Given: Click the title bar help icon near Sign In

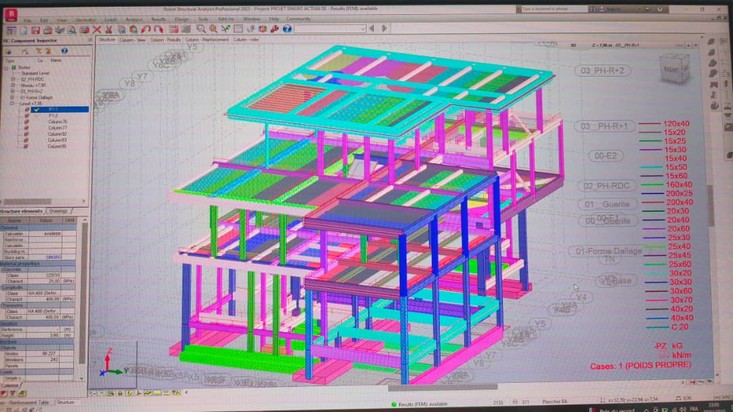Looking at the screenshot, I should click(x=660, y=9).
